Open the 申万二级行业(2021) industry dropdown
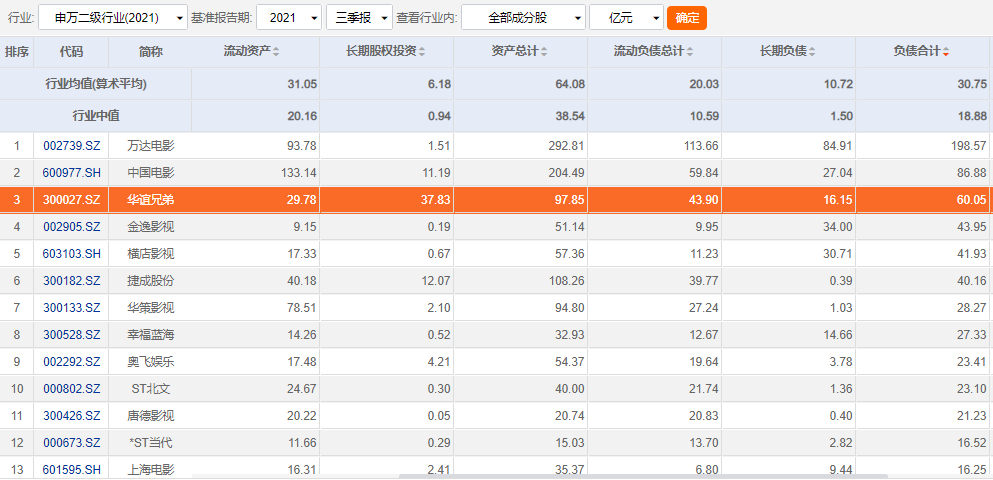The width and height of the screenshot is (993, 480). pyautogui.click(x=113, y=18)
